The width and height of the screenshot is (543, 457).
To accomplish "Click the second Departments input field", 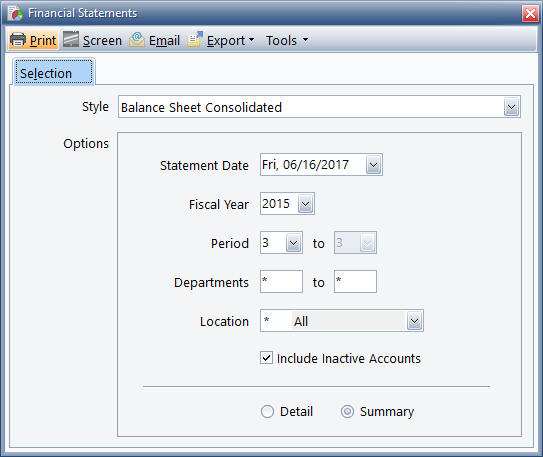I will [355, 281].
